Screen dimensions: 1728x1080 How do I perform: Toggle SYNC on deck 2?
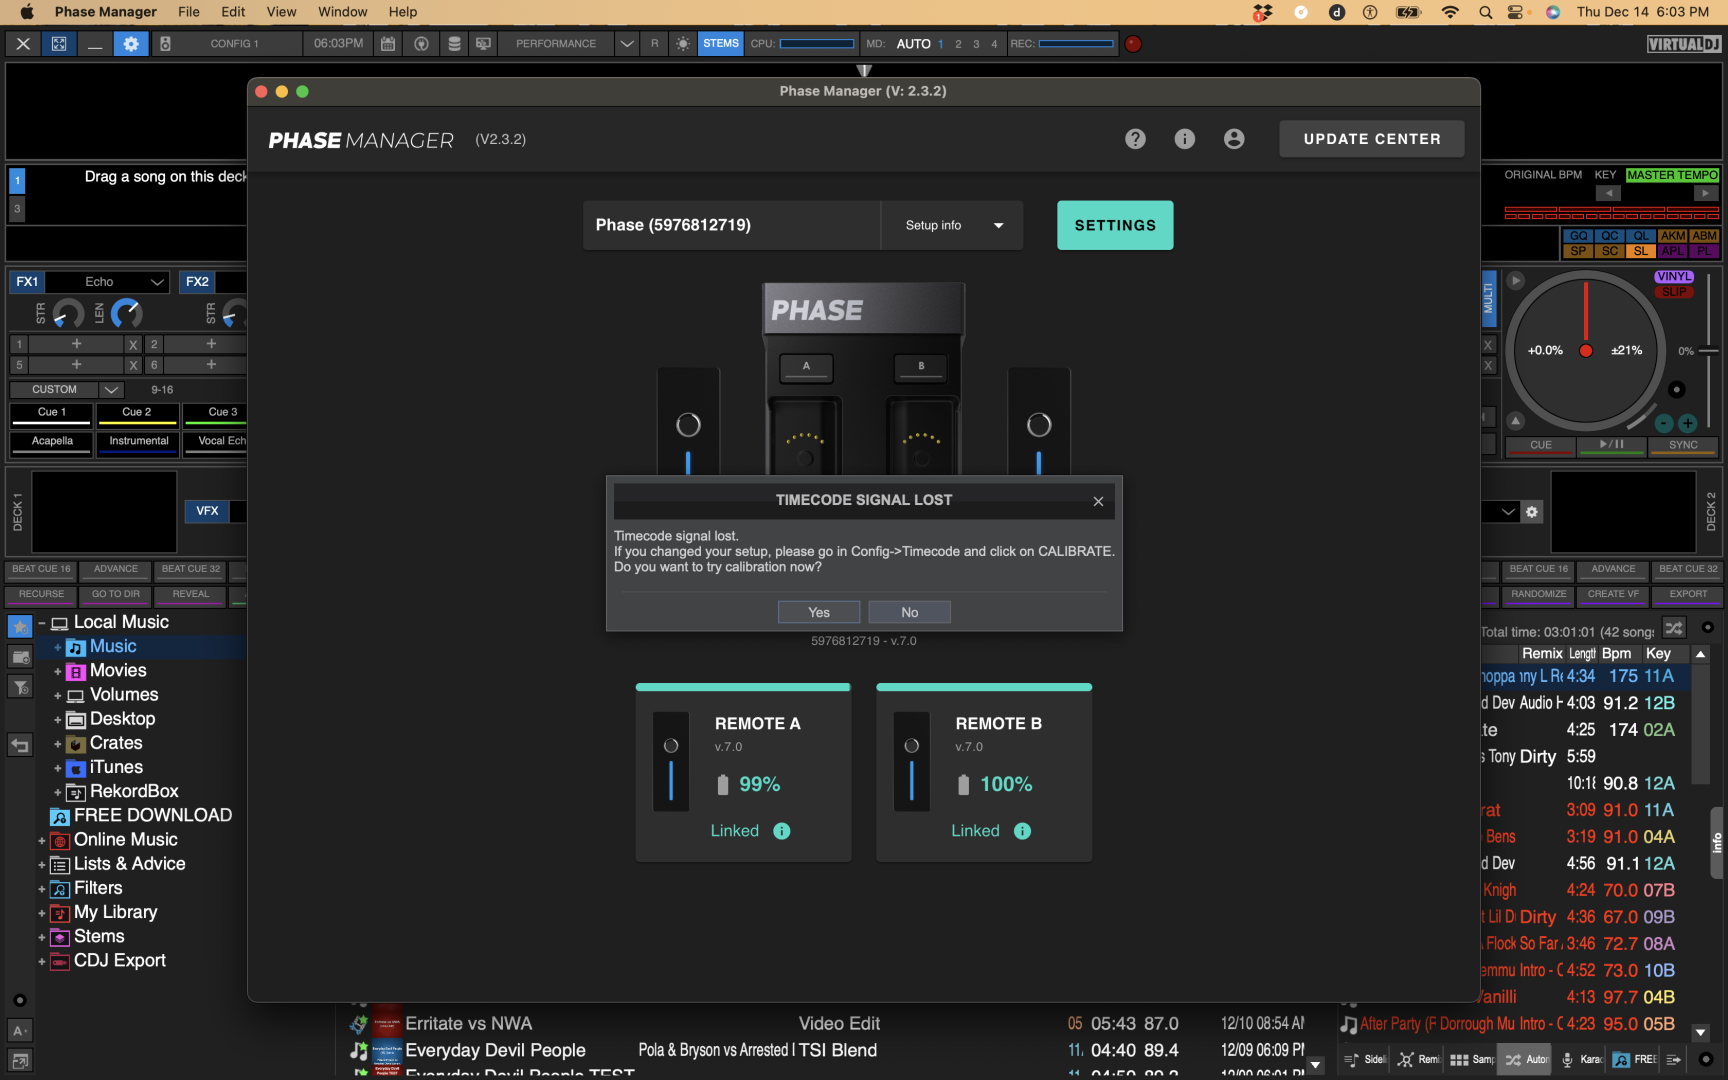[1683, 445]
